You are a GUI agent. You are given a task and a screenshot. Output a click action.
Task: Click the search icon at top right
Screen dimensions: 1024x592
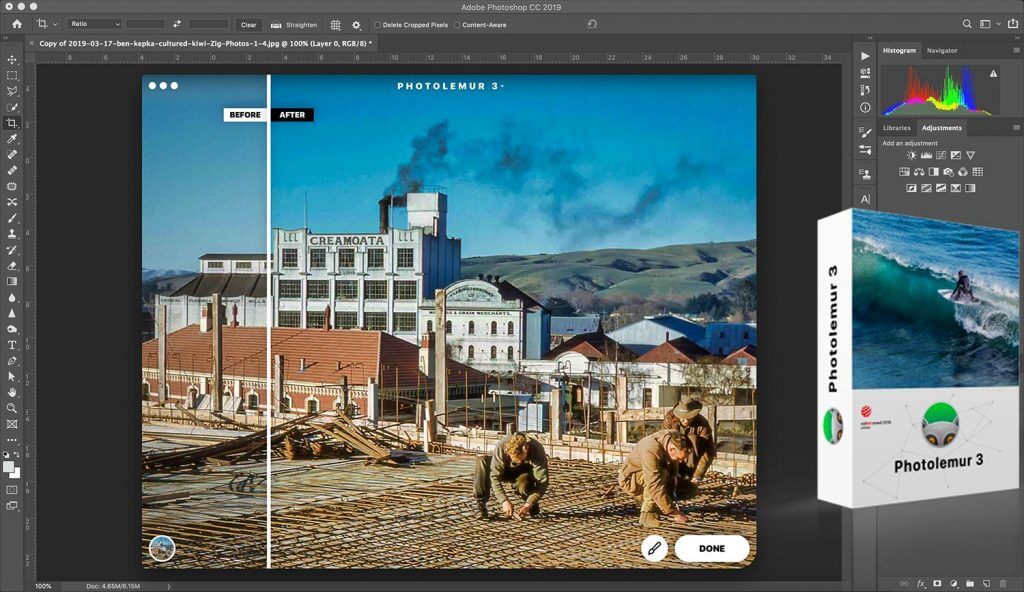966,24
